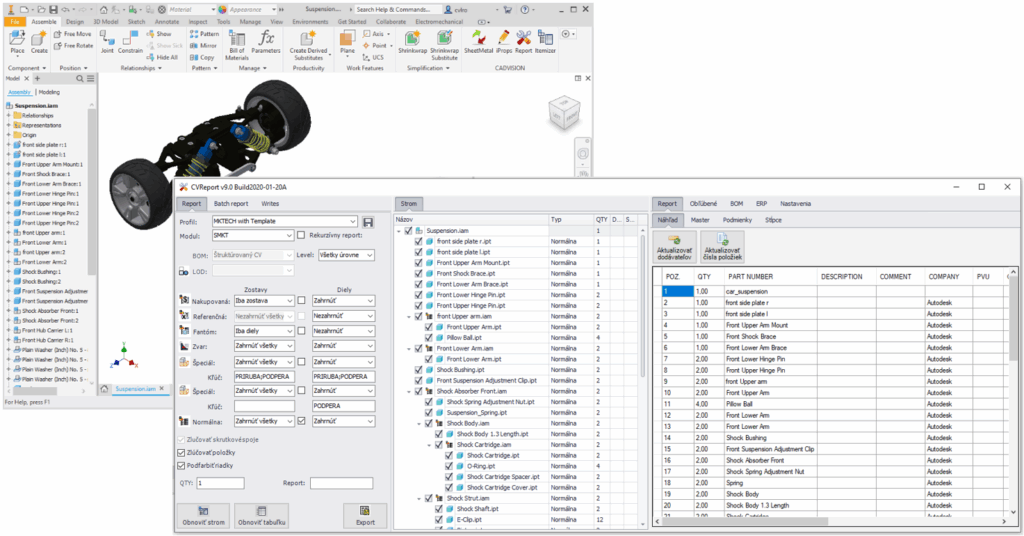This screenshot has width=1024, height=536.
Task: Open the Master sub-tab
Action: (699, 220)
